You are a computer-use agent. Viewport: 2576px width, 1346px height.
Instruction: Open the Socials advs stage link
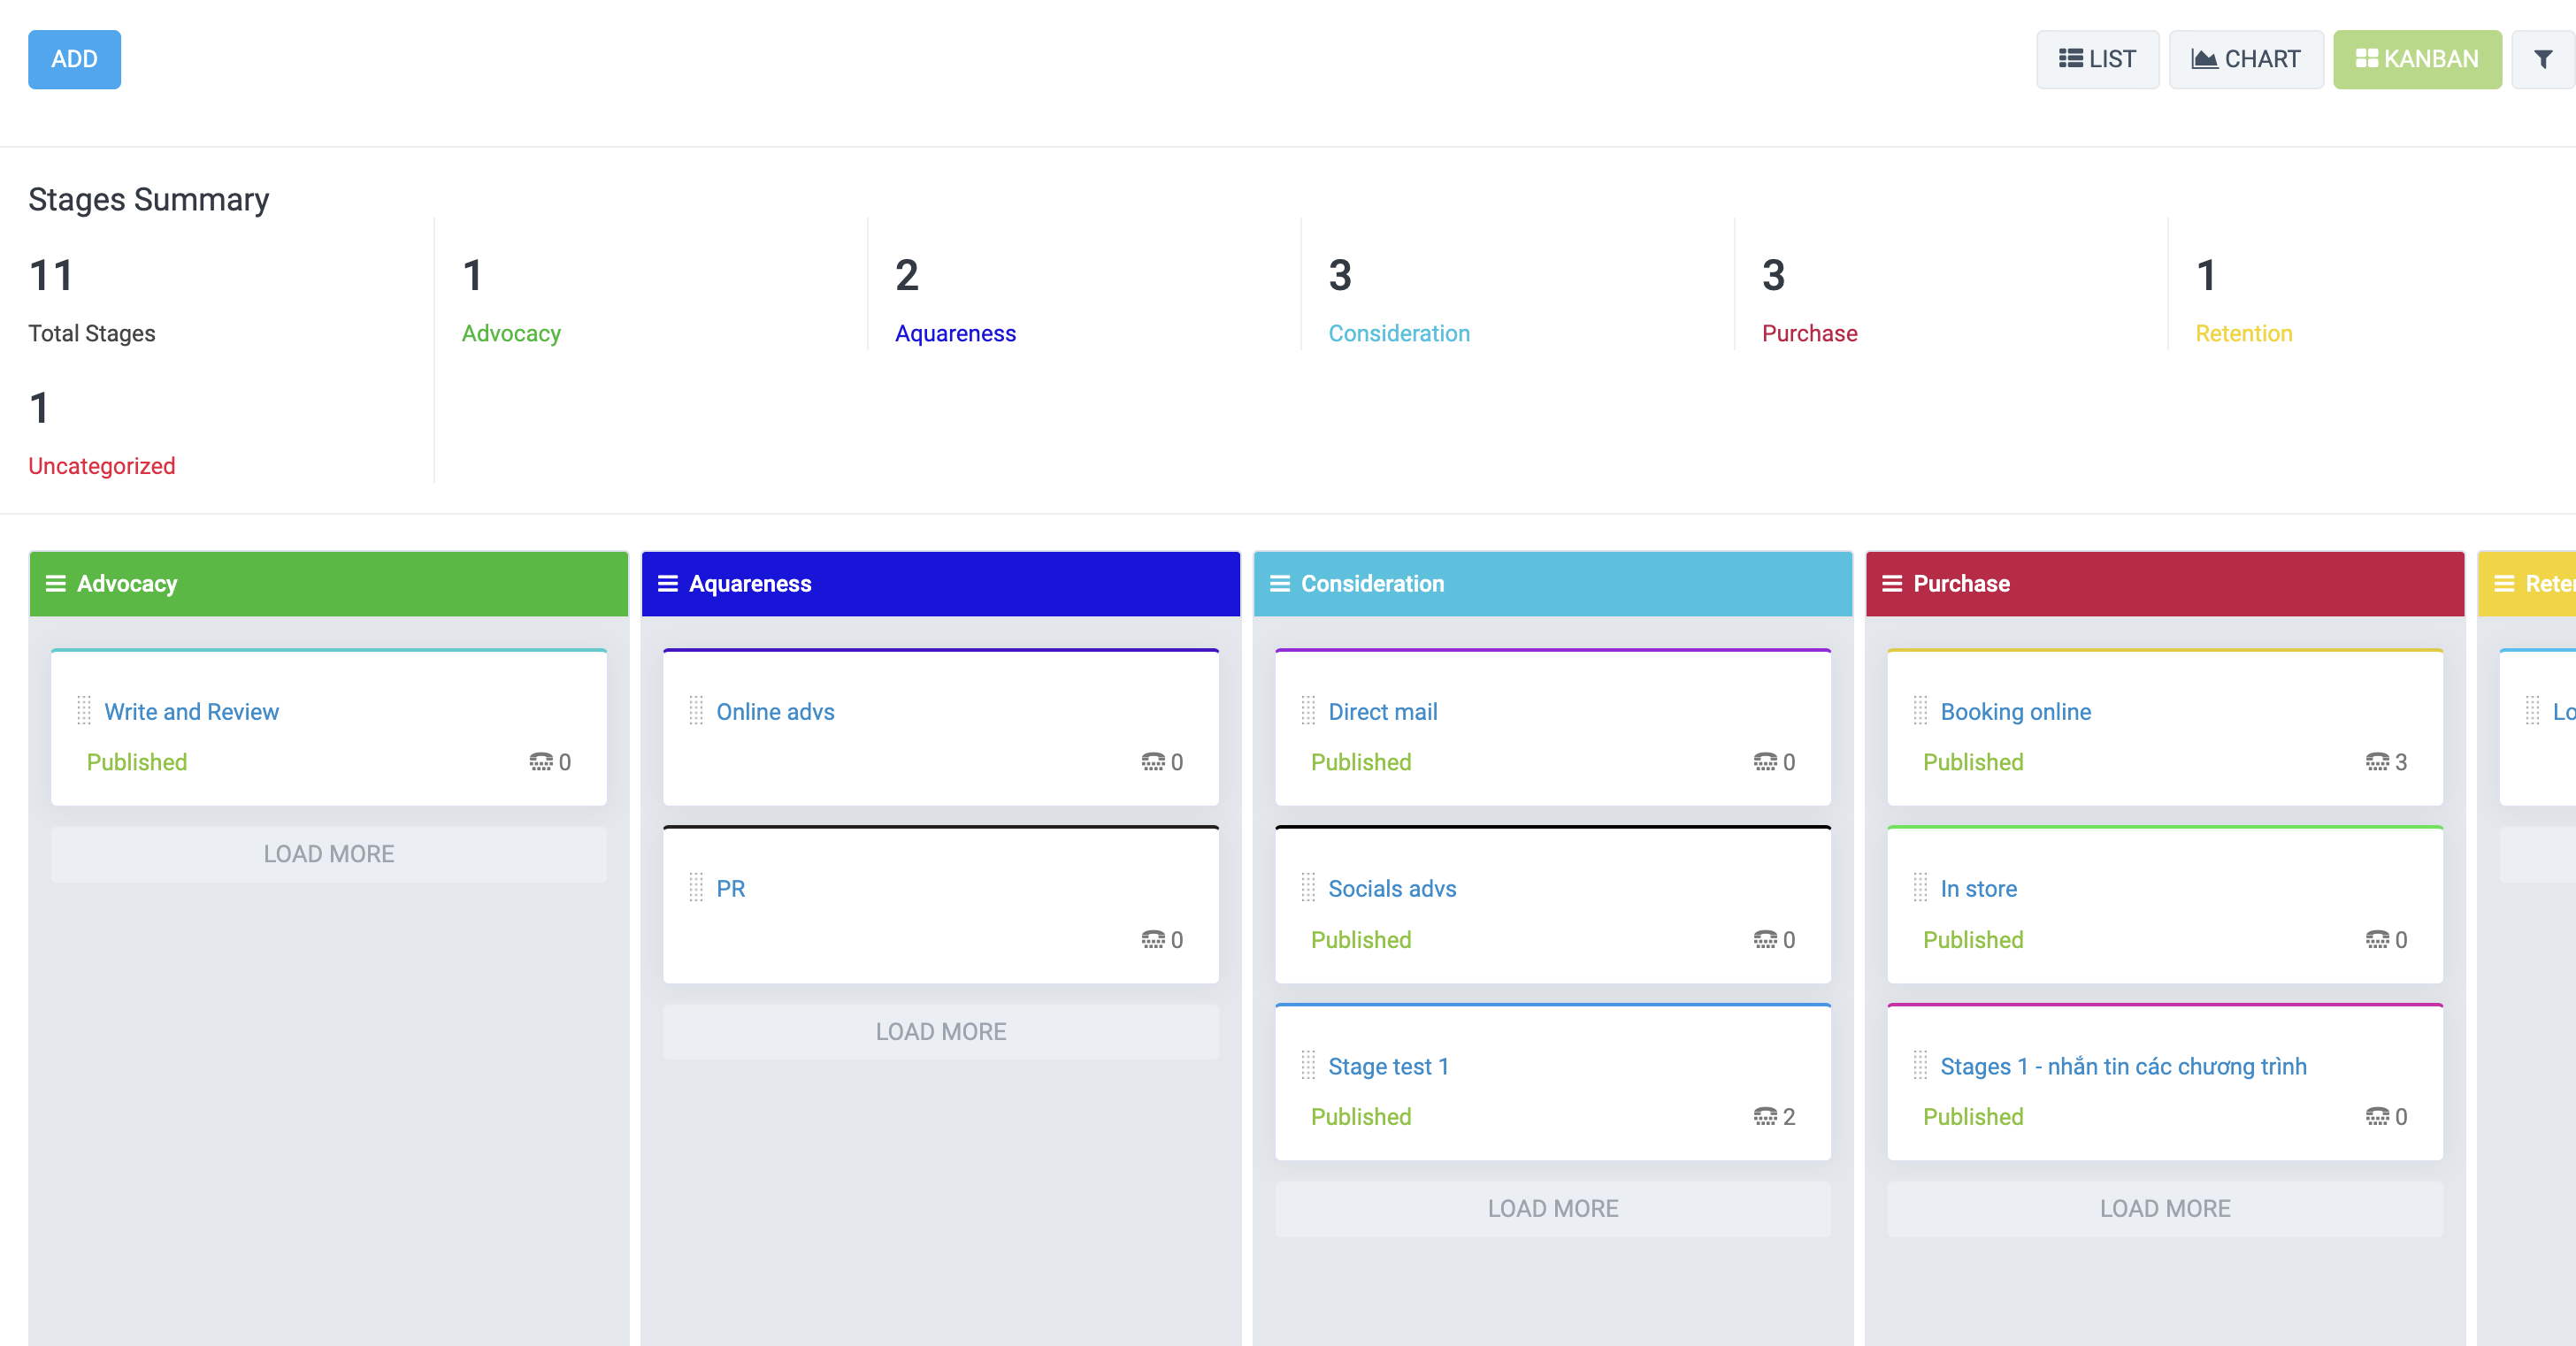(x=1391, y=889)
